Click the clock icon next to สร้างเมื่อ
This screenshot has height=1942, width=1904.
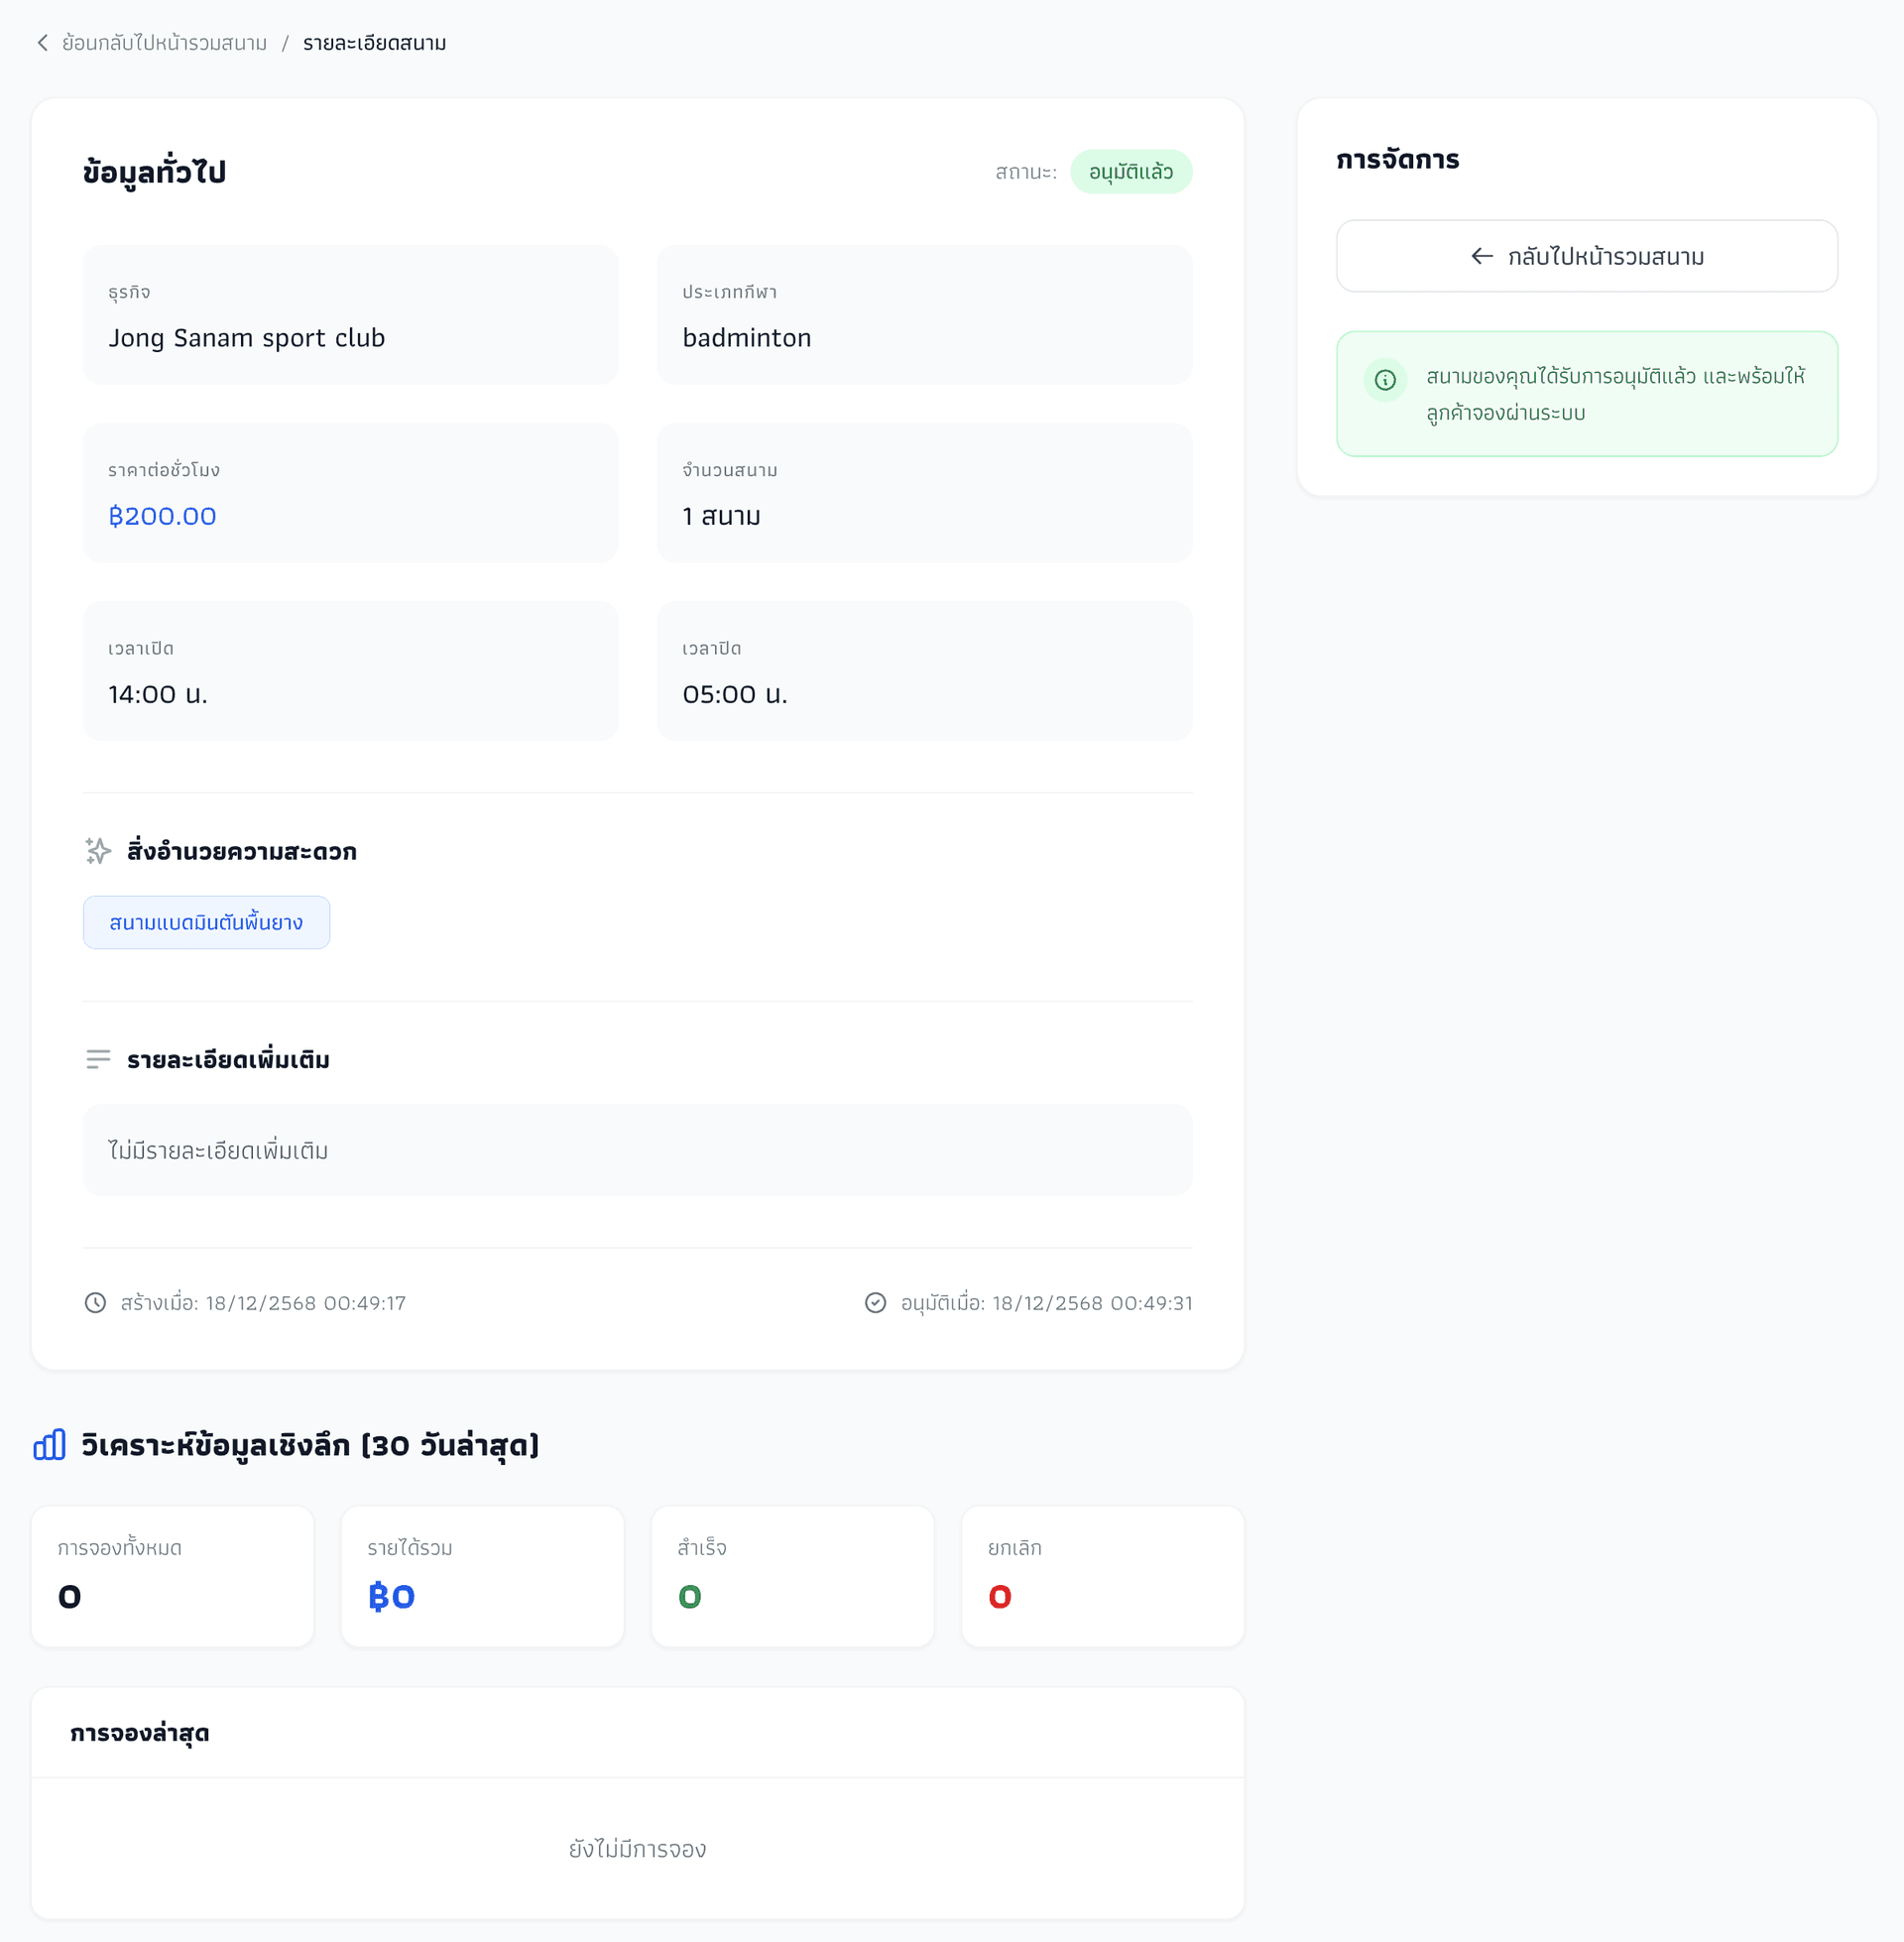pyautogui.click(x=95, y=1303)
